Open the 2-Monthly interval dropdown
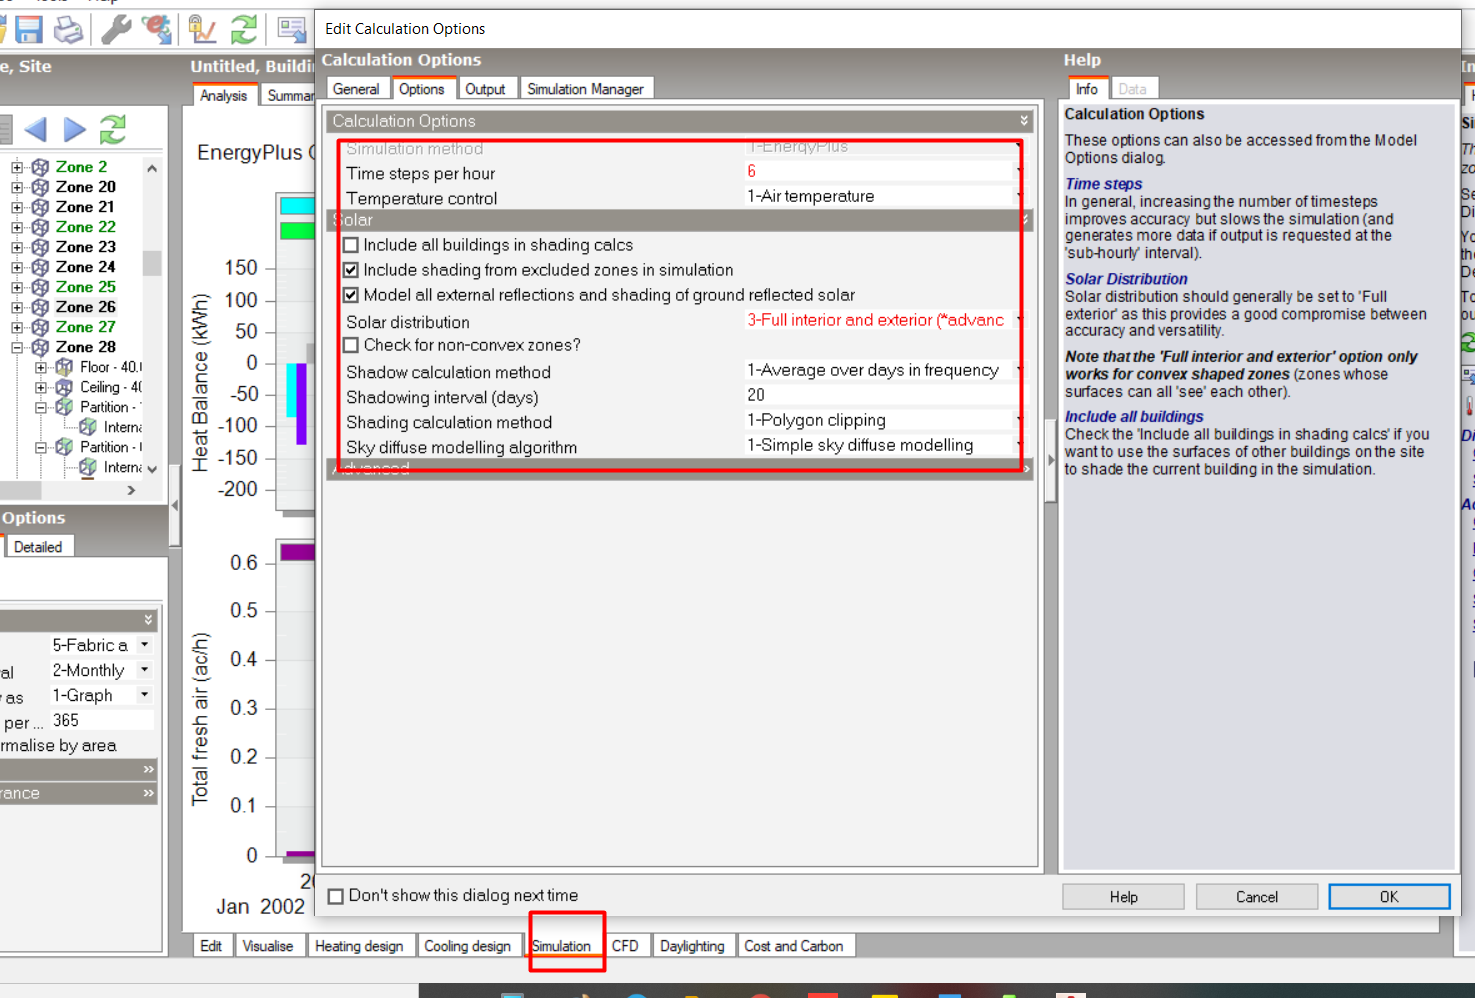 (145, 669)
